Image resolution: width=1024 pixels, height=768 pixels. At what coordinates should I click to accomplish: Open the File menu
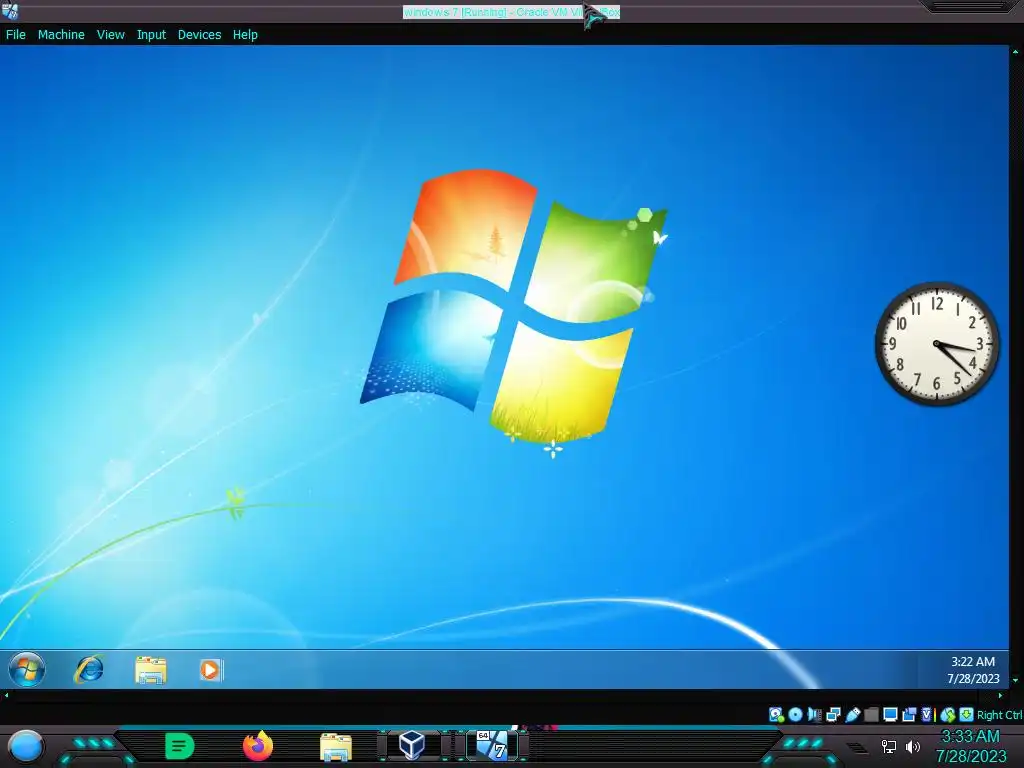[16, 35]
